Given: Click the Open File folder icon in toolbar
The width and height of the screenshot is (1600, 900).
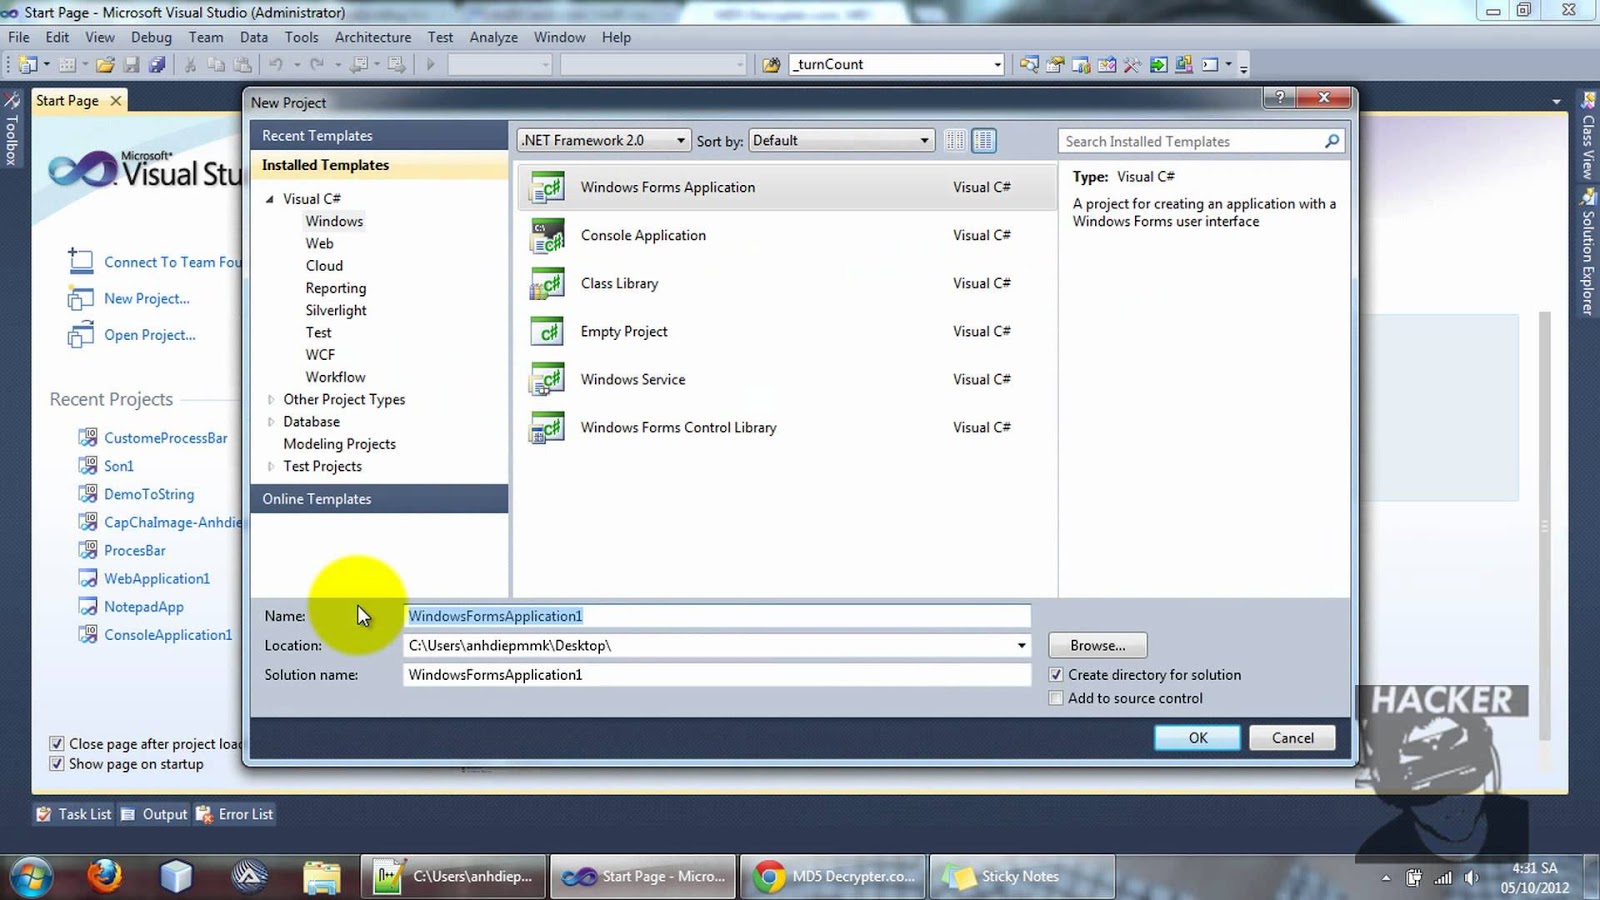Looking at the screenshot, I should pos(105,64).
